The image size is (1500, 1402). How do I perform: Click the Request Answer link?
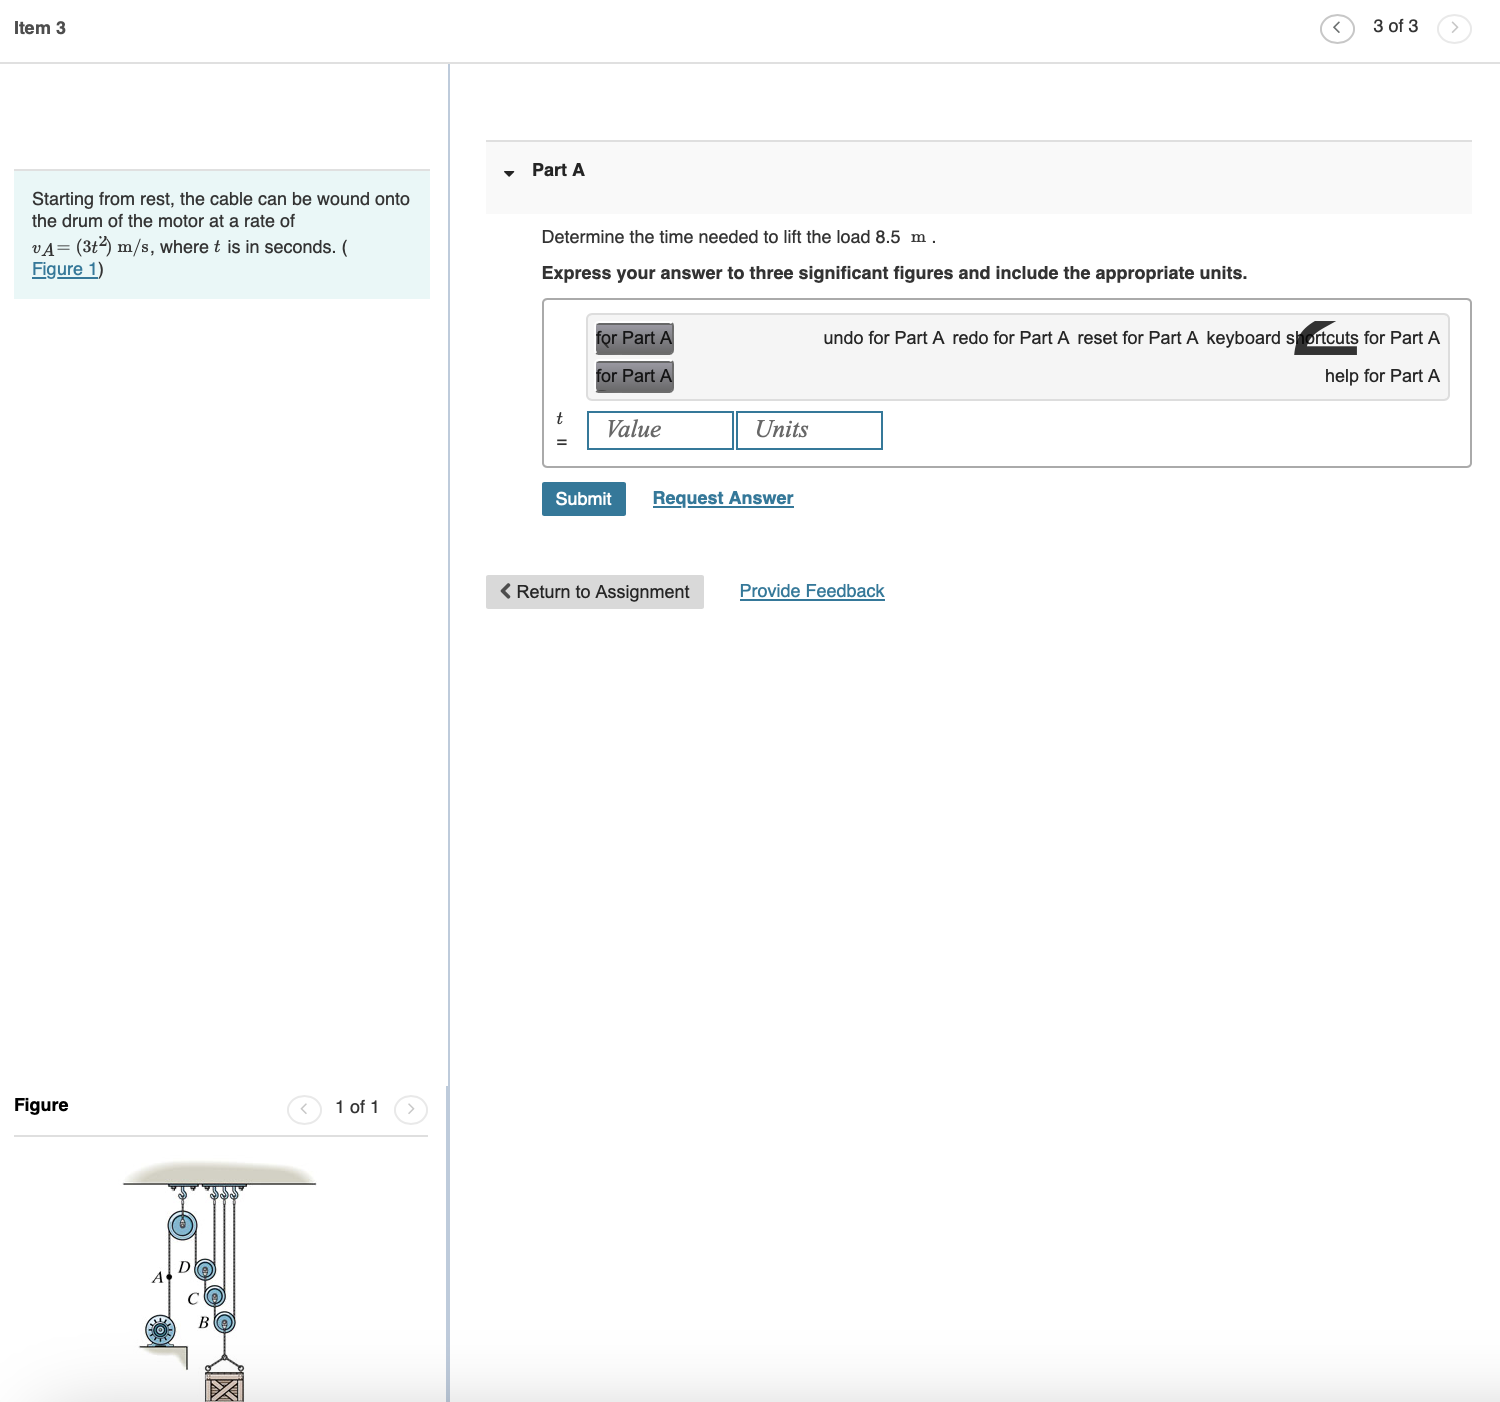pos(723,498)
